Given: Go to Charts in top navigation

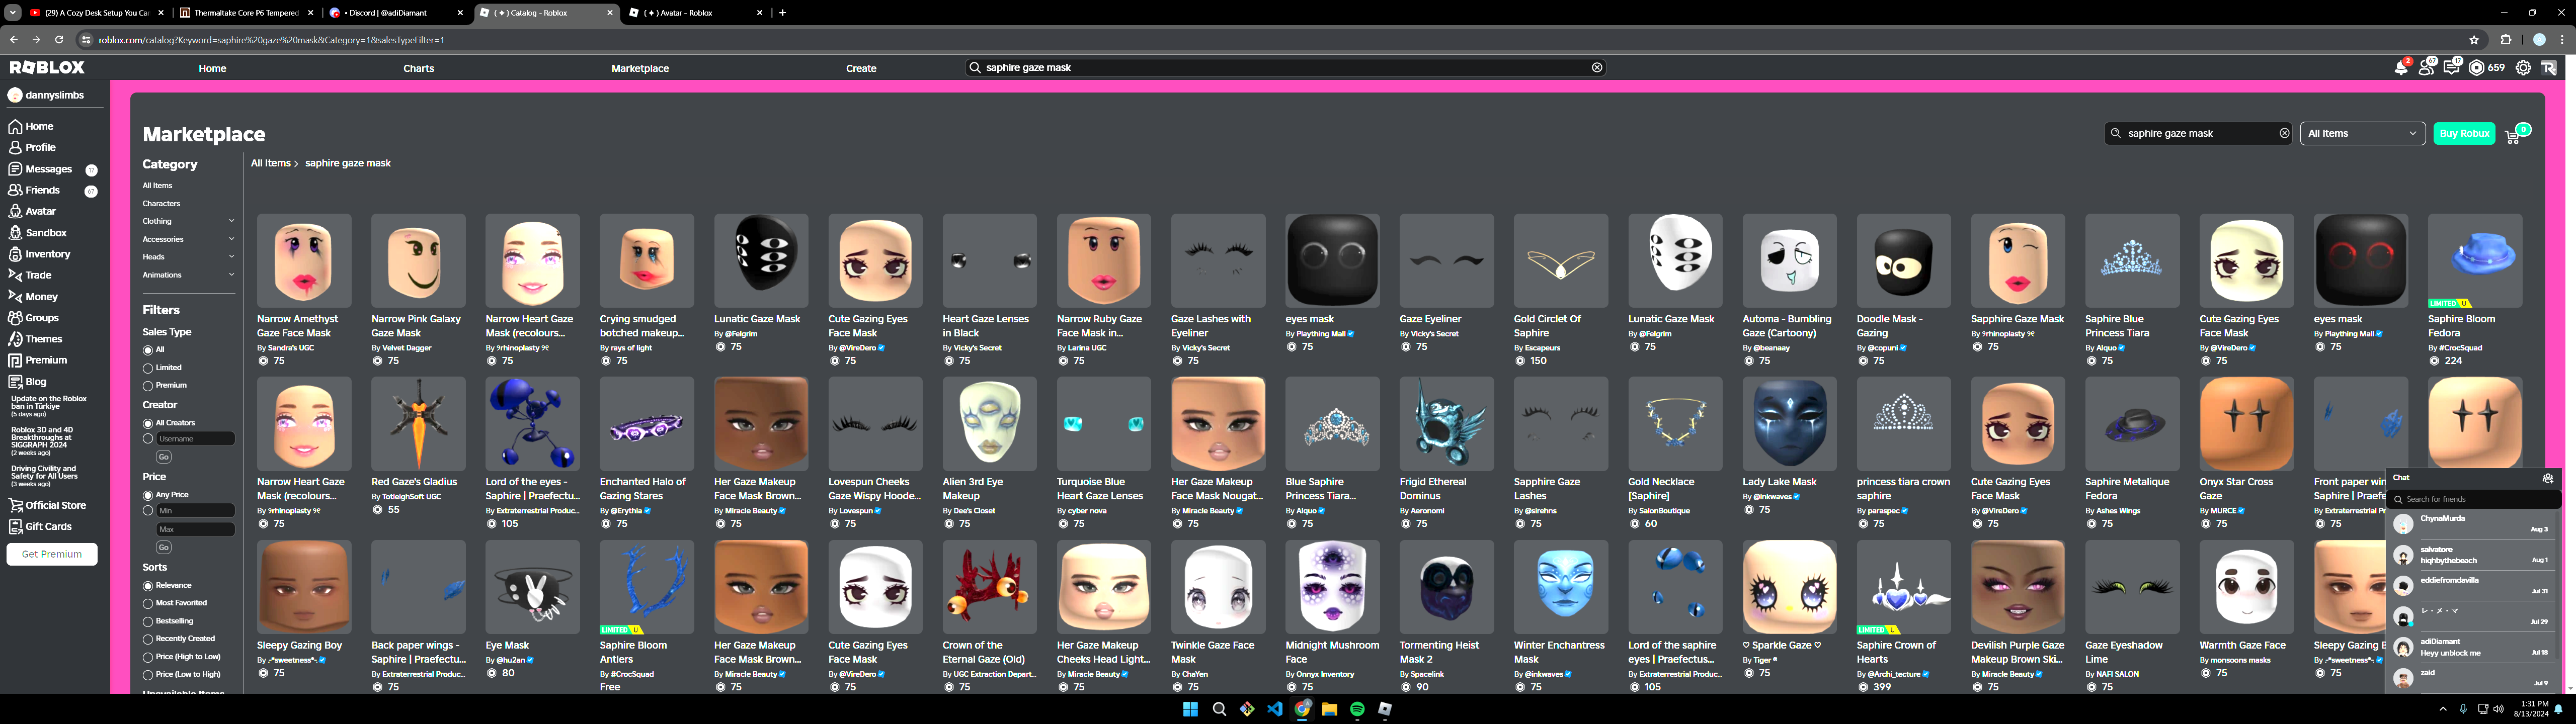Looking at the screenshot, I should coord(418,68).
